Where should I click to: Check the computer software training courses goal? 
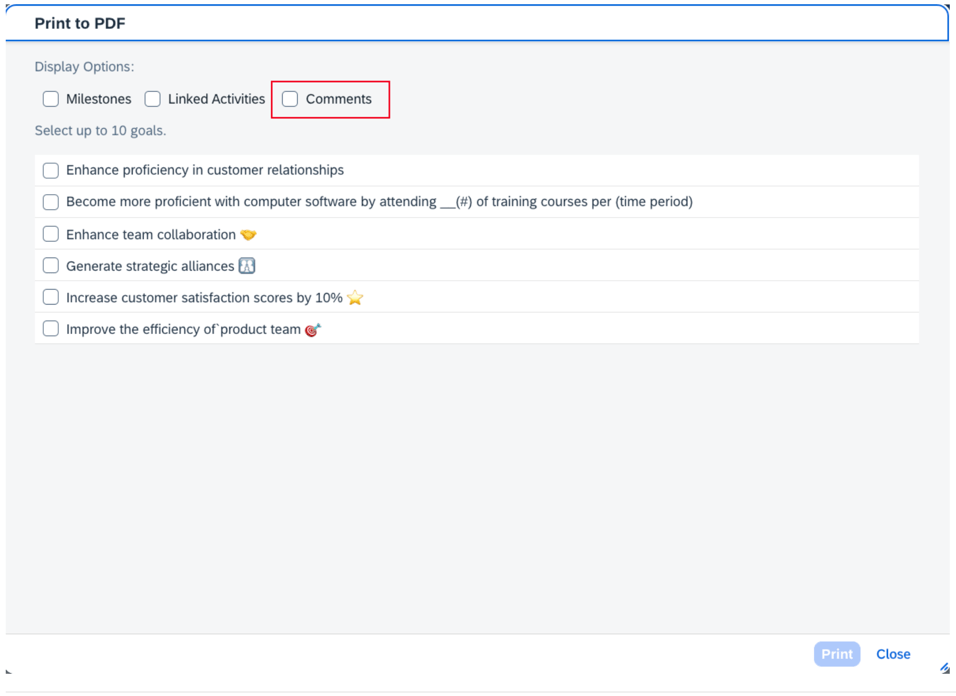click(x=51, y=202)
